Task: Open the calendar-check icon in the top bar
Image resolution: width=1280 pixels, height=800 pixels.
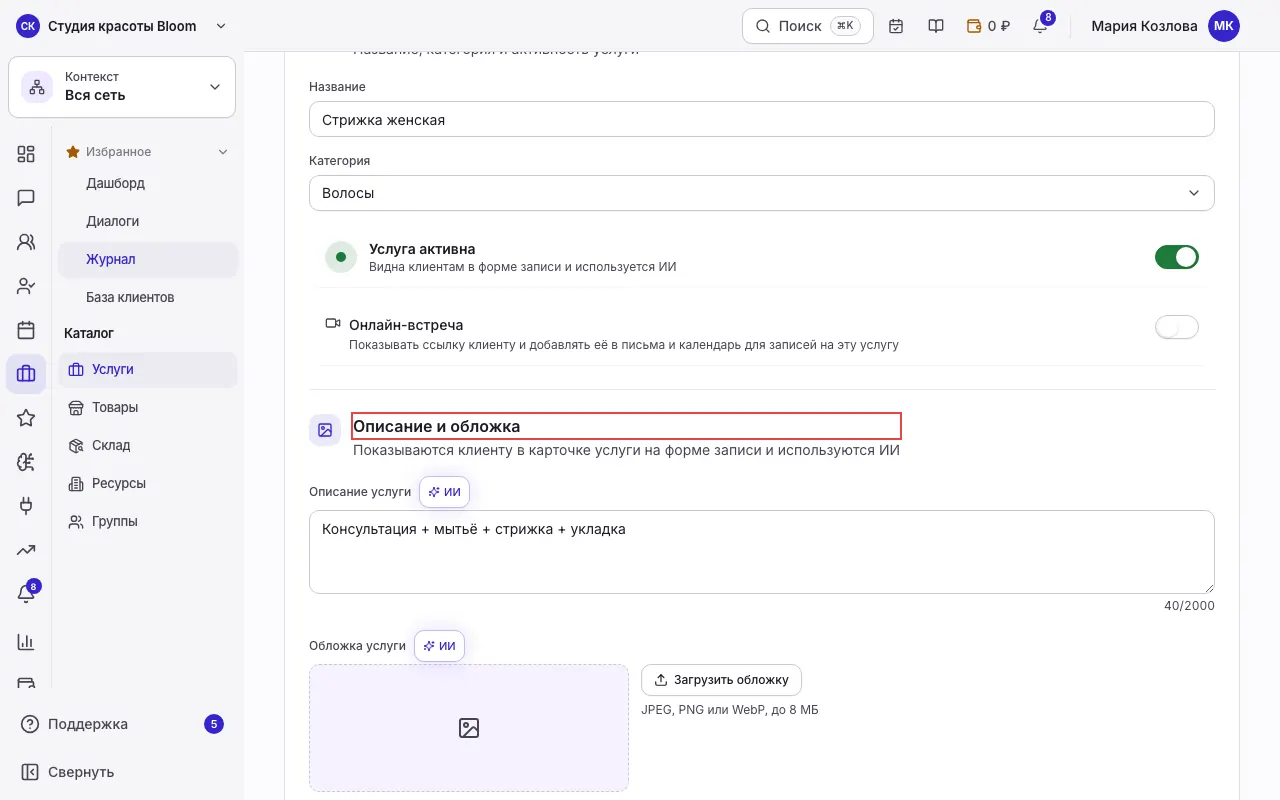Action: tap(896, 26)
